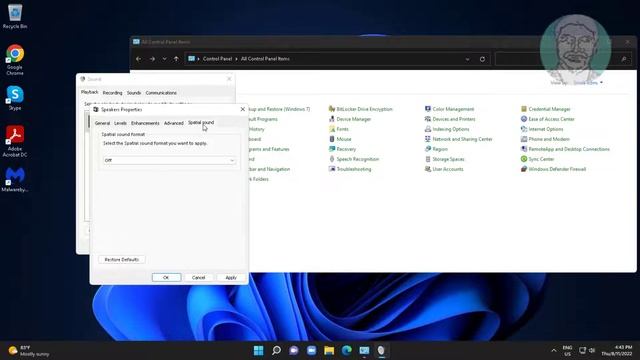Click the Apply button
The image size is (640, 360).
(231, 278)
